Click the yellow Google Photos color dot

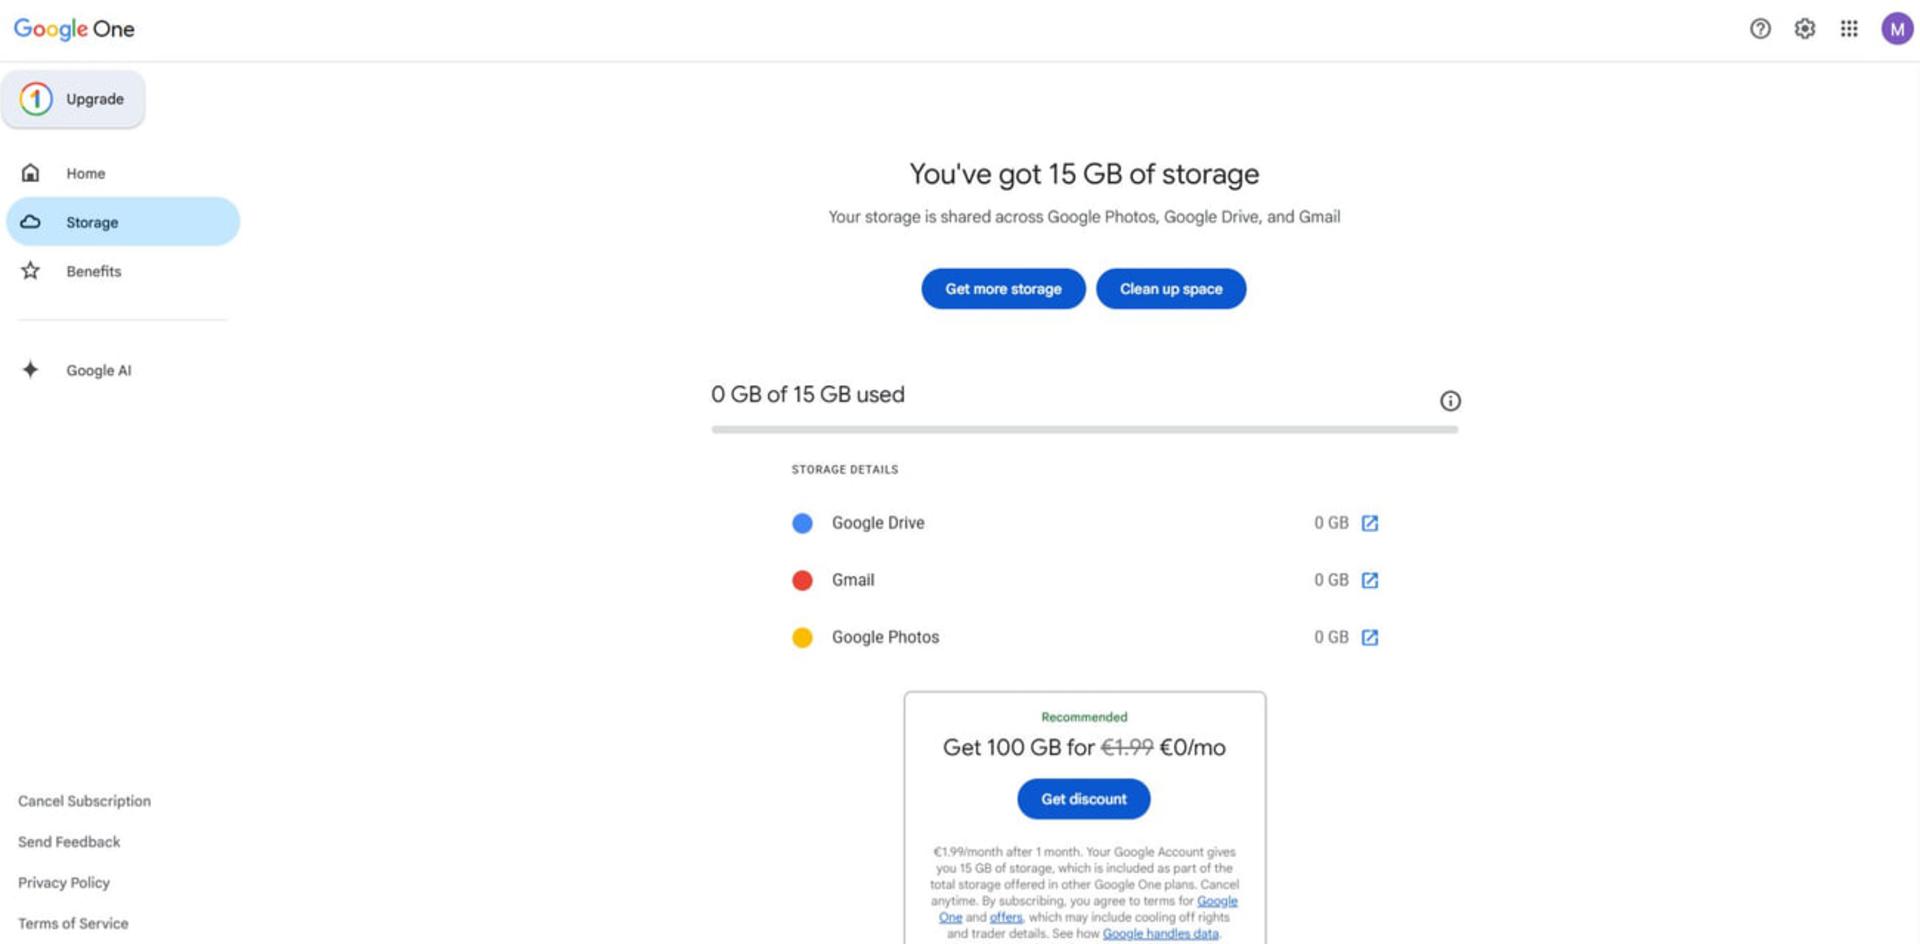coord(802,637)
